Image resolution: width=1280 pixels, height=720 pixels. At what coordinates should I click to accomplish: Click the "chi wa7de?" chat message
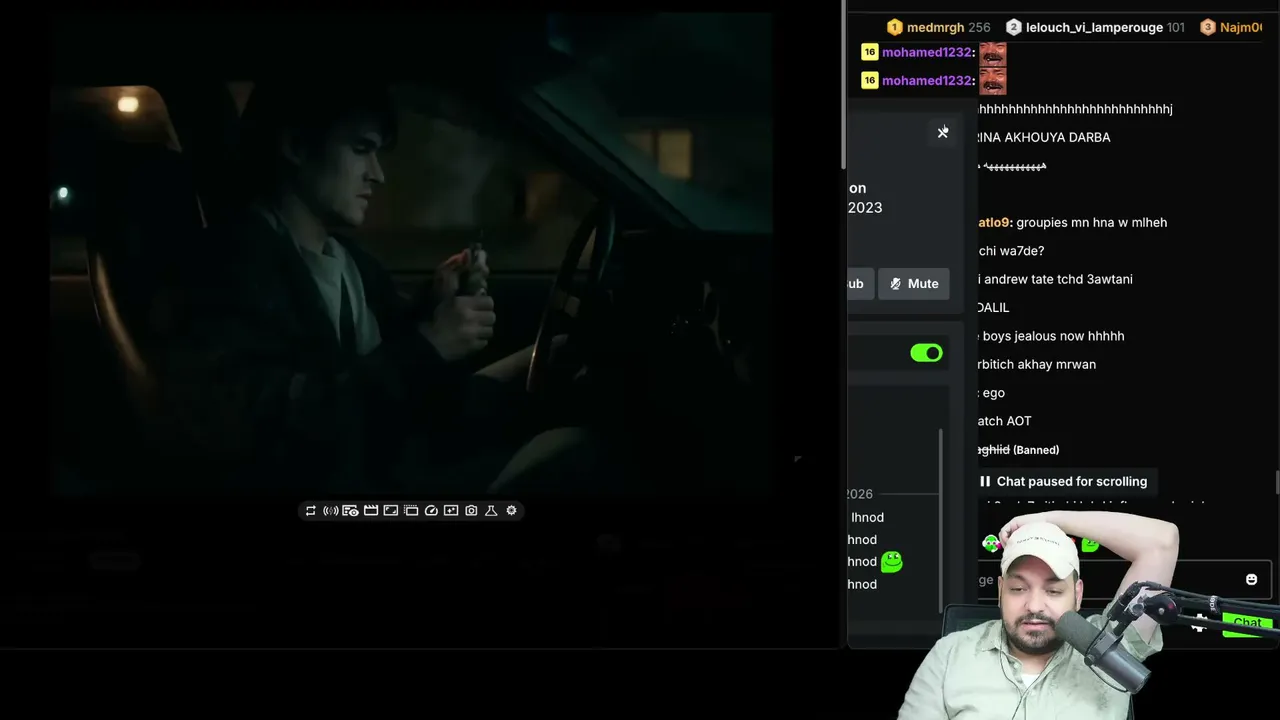[x=1011, y=251]
